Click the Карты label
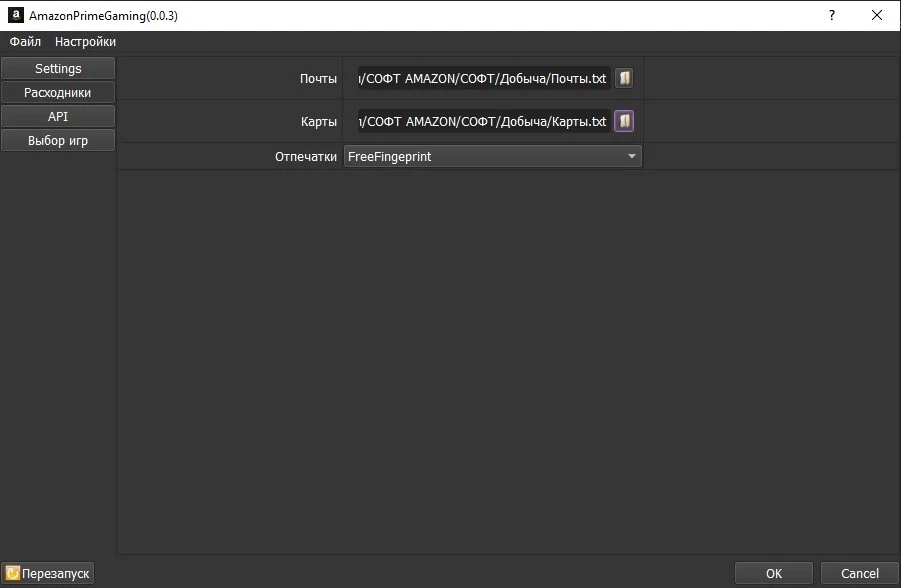This screenshot has height=588, width=901. (x=318, y=122)
